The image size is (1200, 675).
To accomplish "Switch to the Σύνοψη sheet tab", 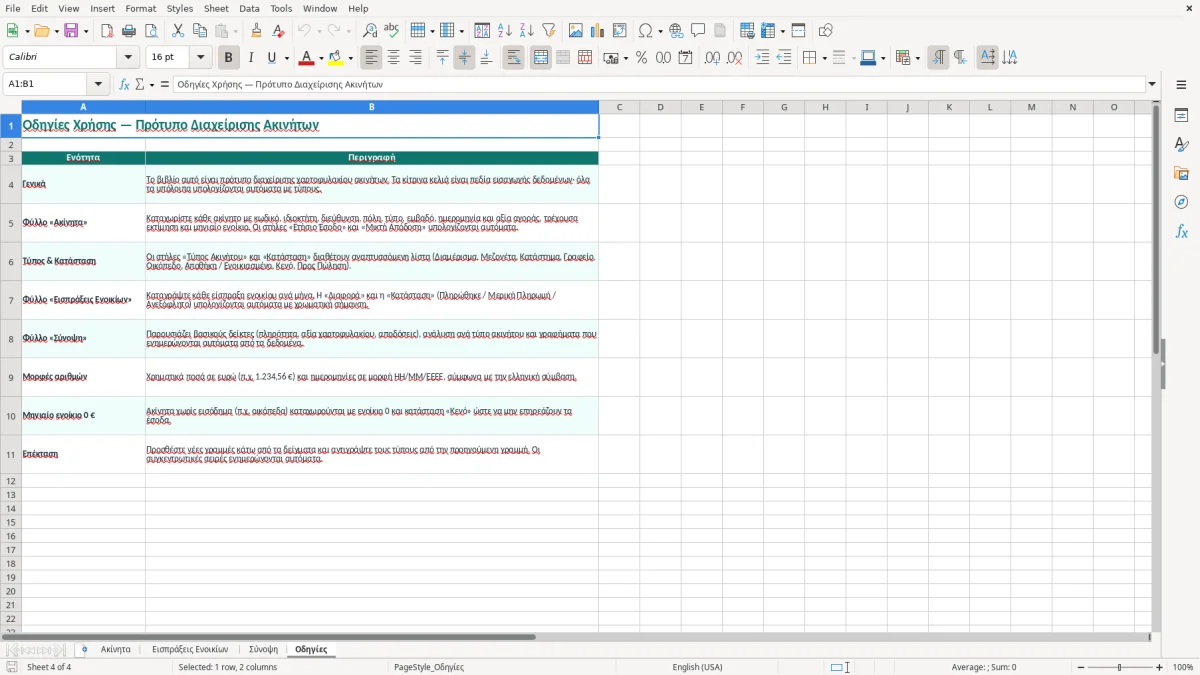I will (x=263, y=649).
